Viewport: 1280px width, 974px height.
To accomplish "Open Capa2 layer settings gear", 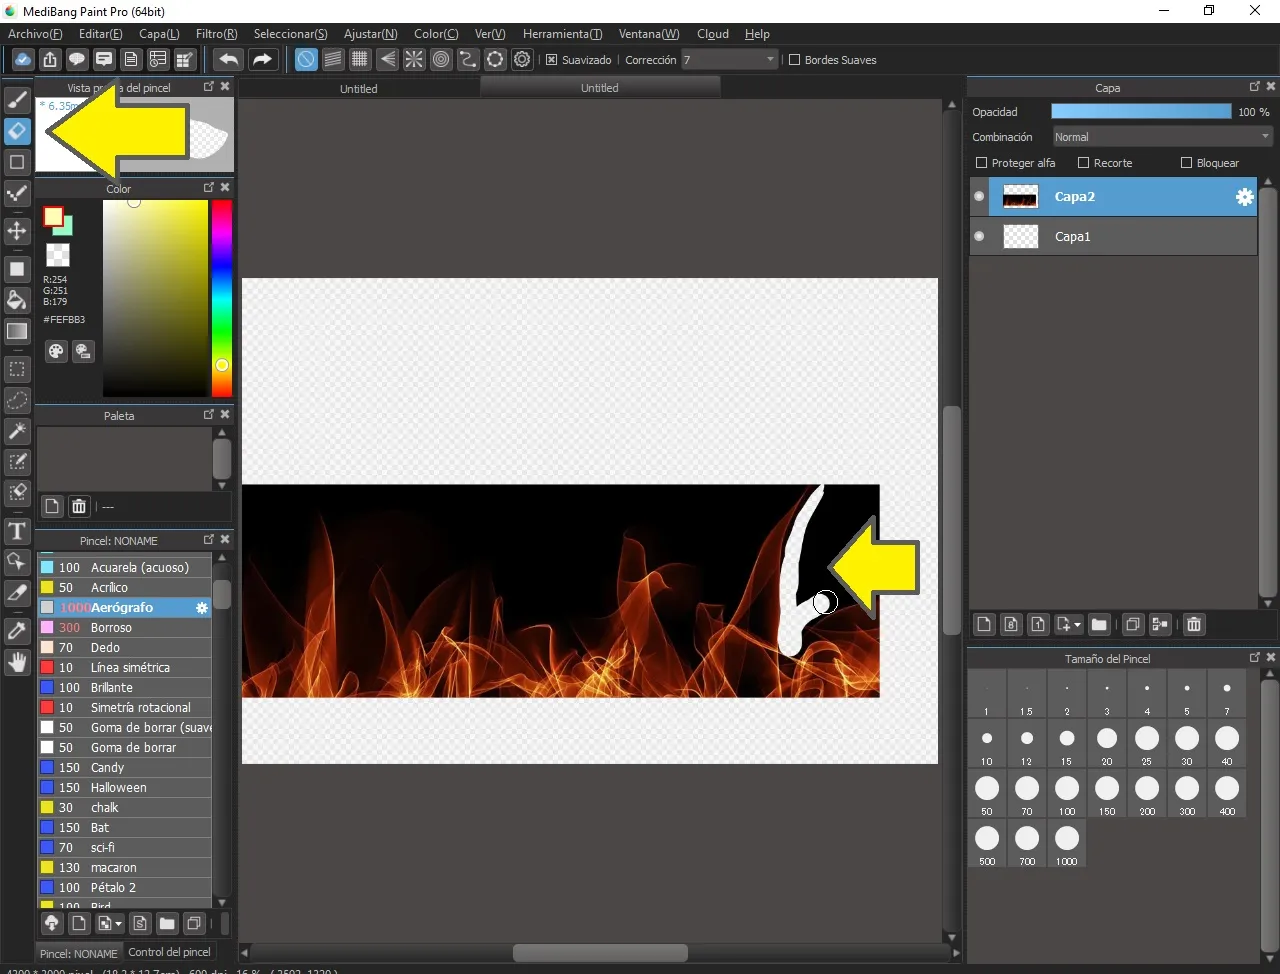I will pos(1244,197).
